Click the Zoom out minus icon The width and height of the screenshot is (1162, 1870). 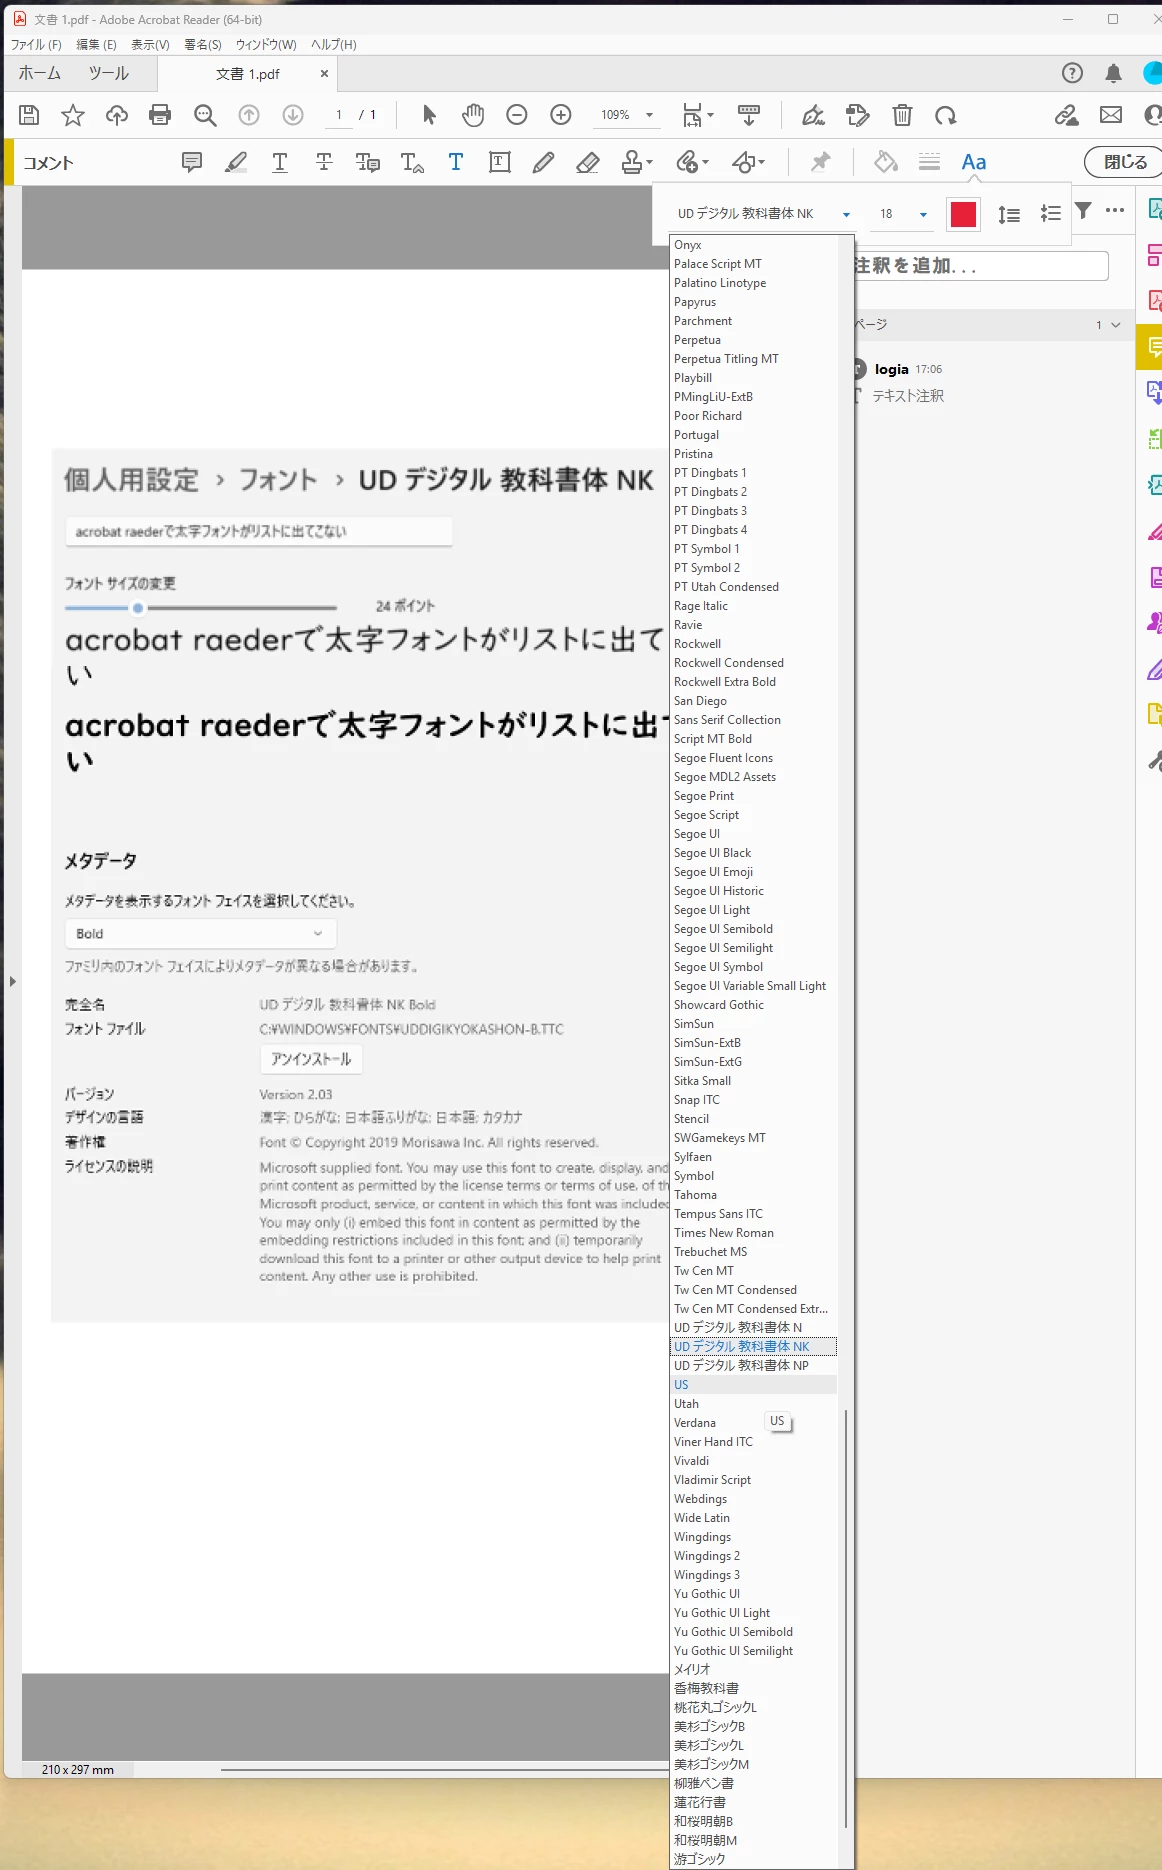tap(517, 115)
